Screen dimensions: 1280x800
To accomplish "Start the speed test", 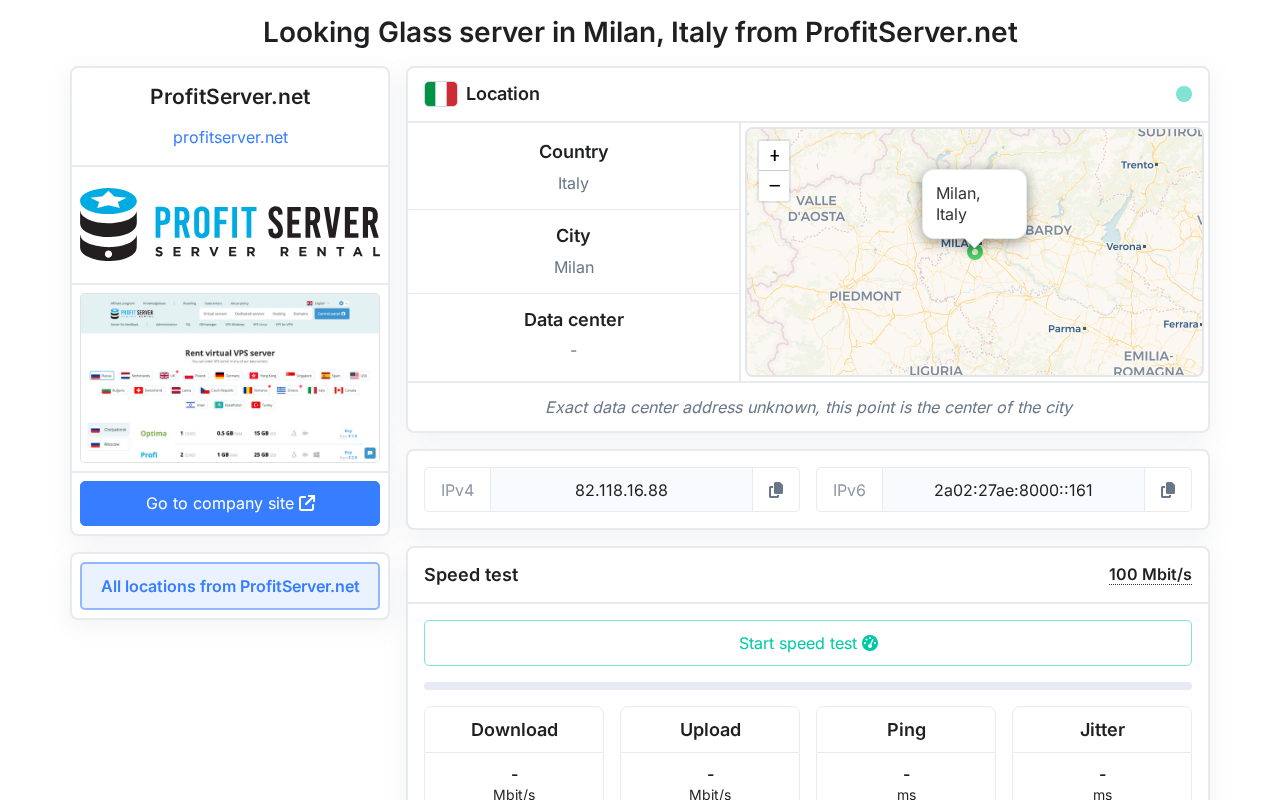I will [x=808, y=643].
